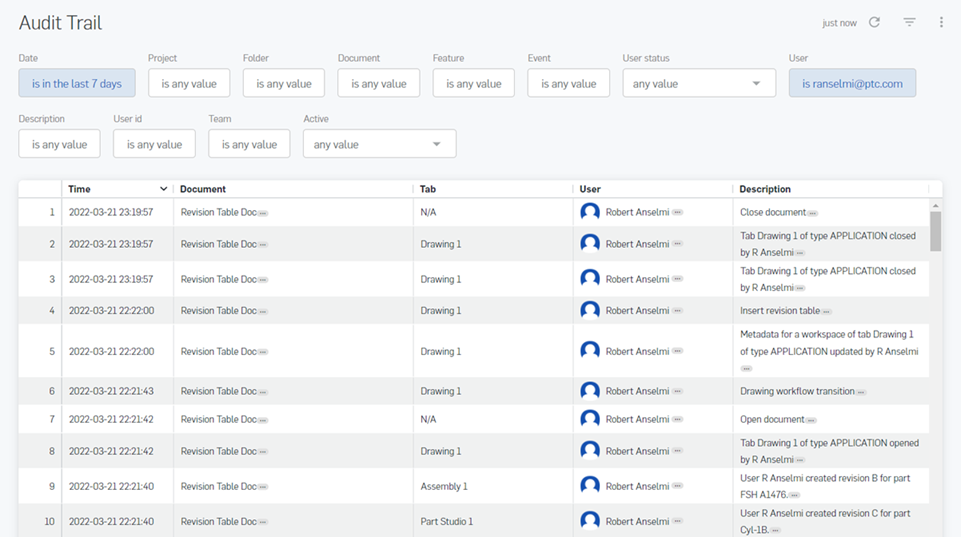Click Robert Anselmi avatar in row 1
961x537 pixels.
[x=590, y=212]
